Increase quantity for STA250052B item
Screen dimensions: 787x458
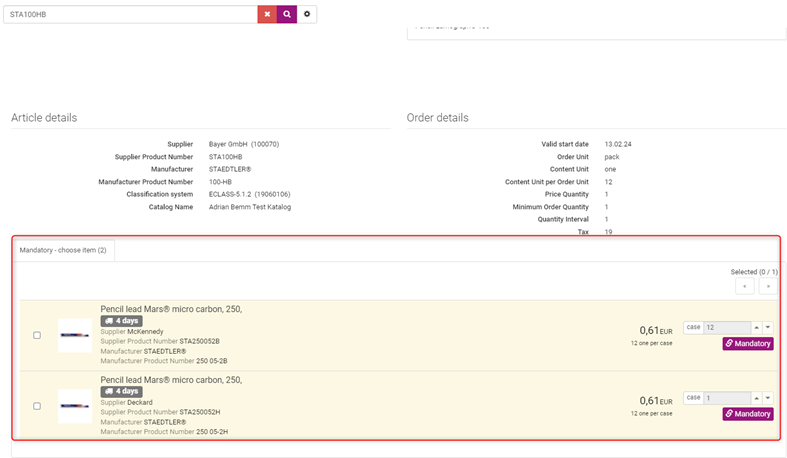tap(755, 327)
